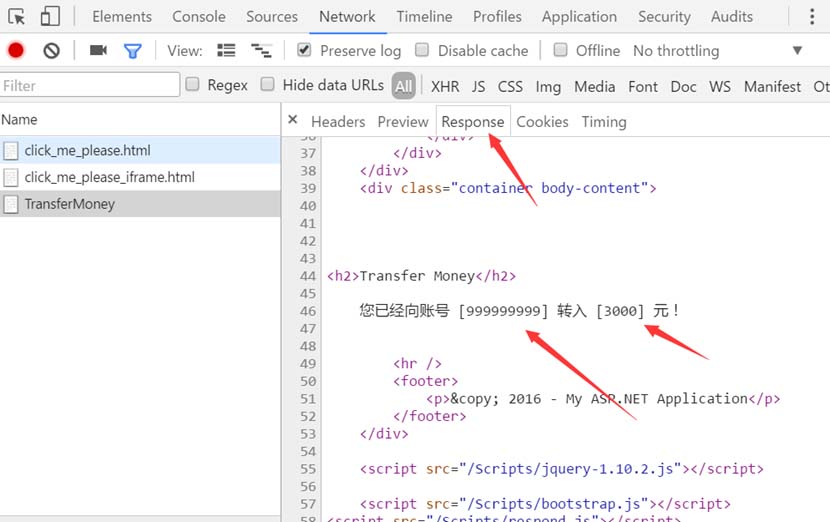Filter requests by Img
This screenshot has height=522, width=830.
(x=548, y=86)
